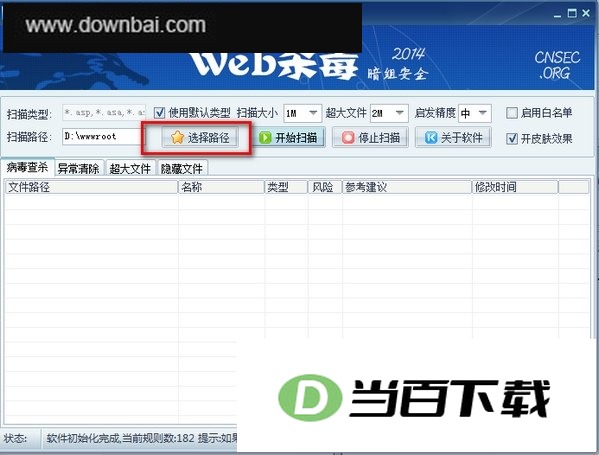Click status text 软件初始化完成
This screenshot has height=455, width=599.
83,438
